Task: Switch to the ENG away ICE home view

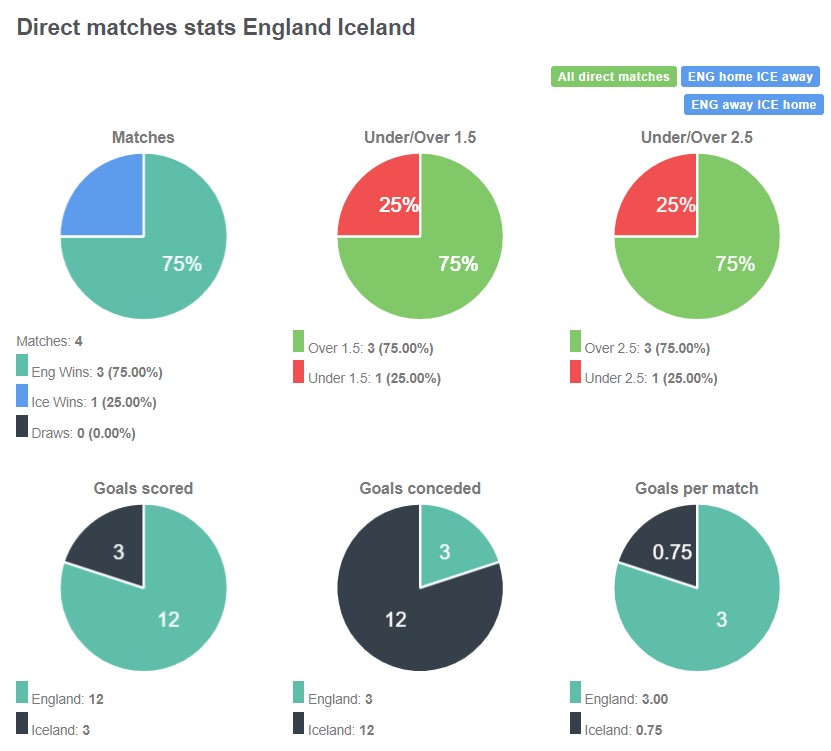Action: coord(753,104)
